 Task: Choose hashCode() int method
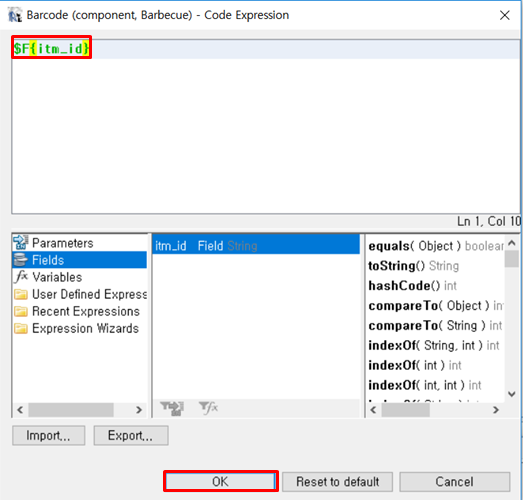(x=412, y=286)
